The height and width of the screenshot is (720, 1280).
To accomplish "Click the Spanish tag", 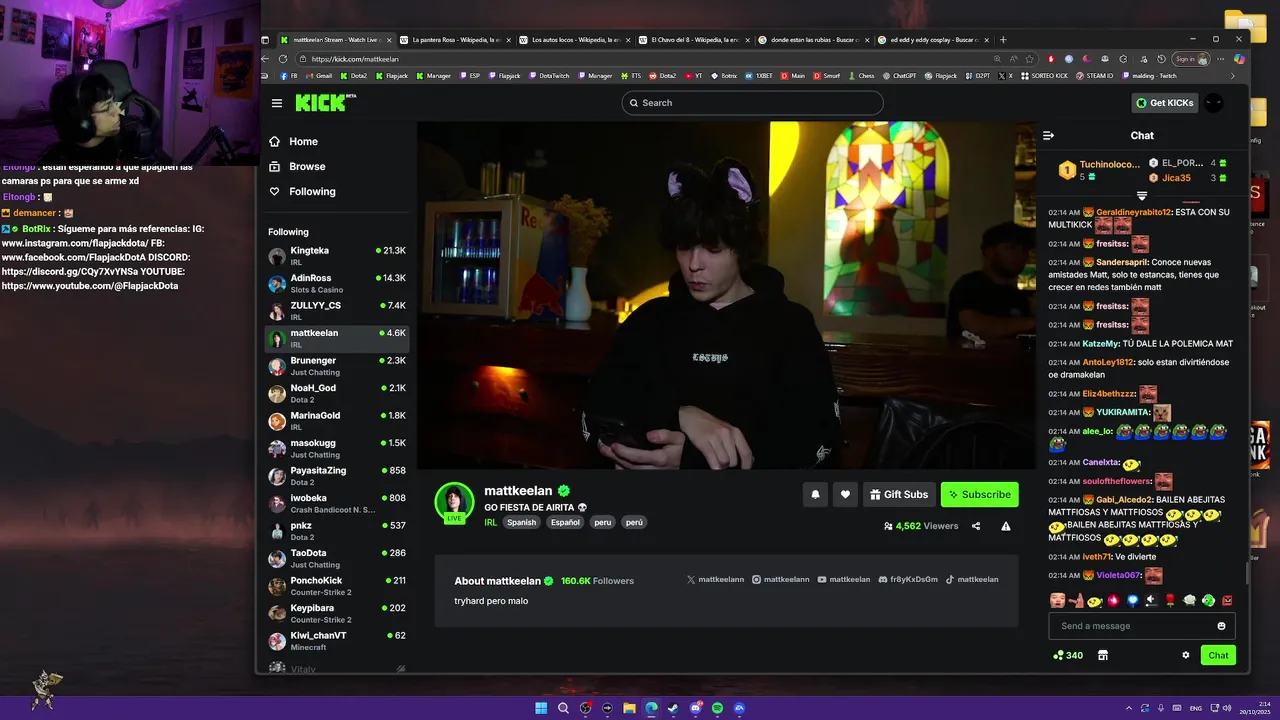I will pos(521,522).
